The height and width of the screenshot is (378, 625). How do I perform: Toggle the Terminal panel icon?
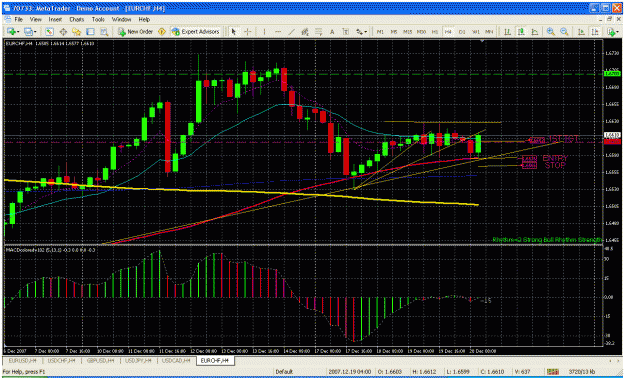(x=90, y=32)
